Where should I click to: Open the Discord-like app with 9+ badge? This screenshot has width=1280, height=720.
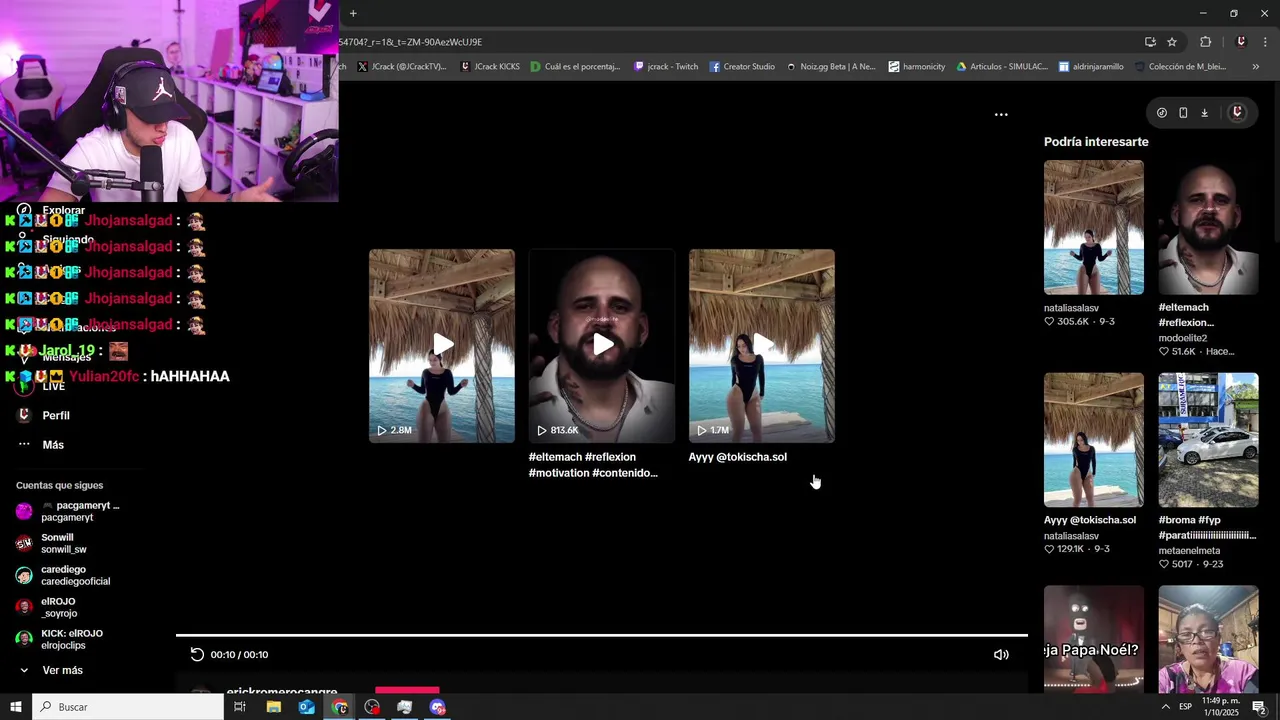click(438, 707)
